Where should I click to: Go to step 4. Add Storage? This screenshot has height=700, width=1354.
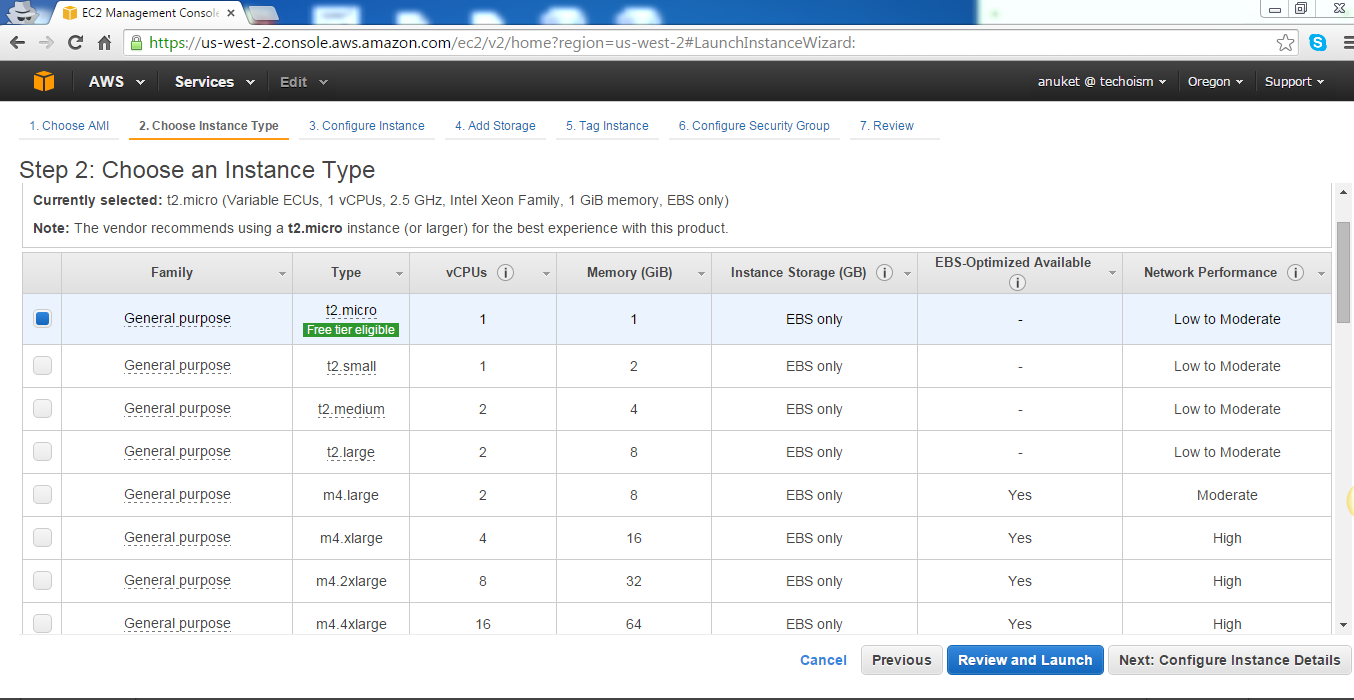click(495, 126)
